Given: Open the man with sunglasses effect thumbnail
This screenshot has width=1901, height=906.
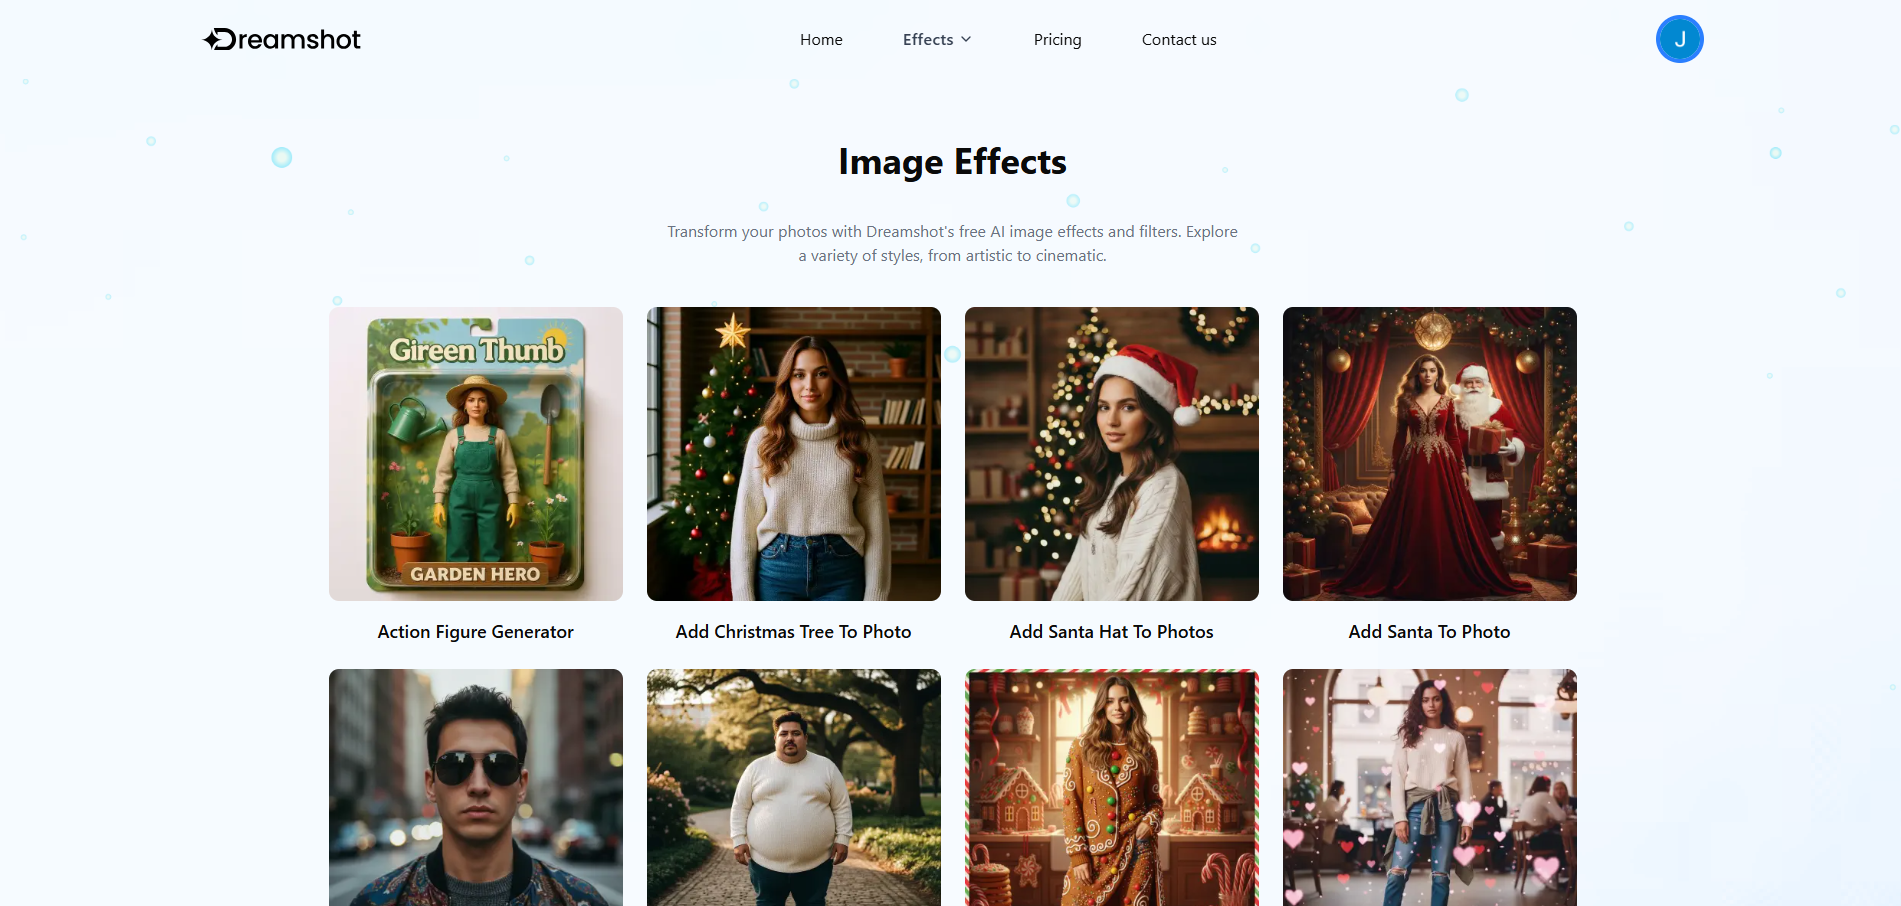Looking at the screenshot, I should pyautogui.click(x=476, y=788).
